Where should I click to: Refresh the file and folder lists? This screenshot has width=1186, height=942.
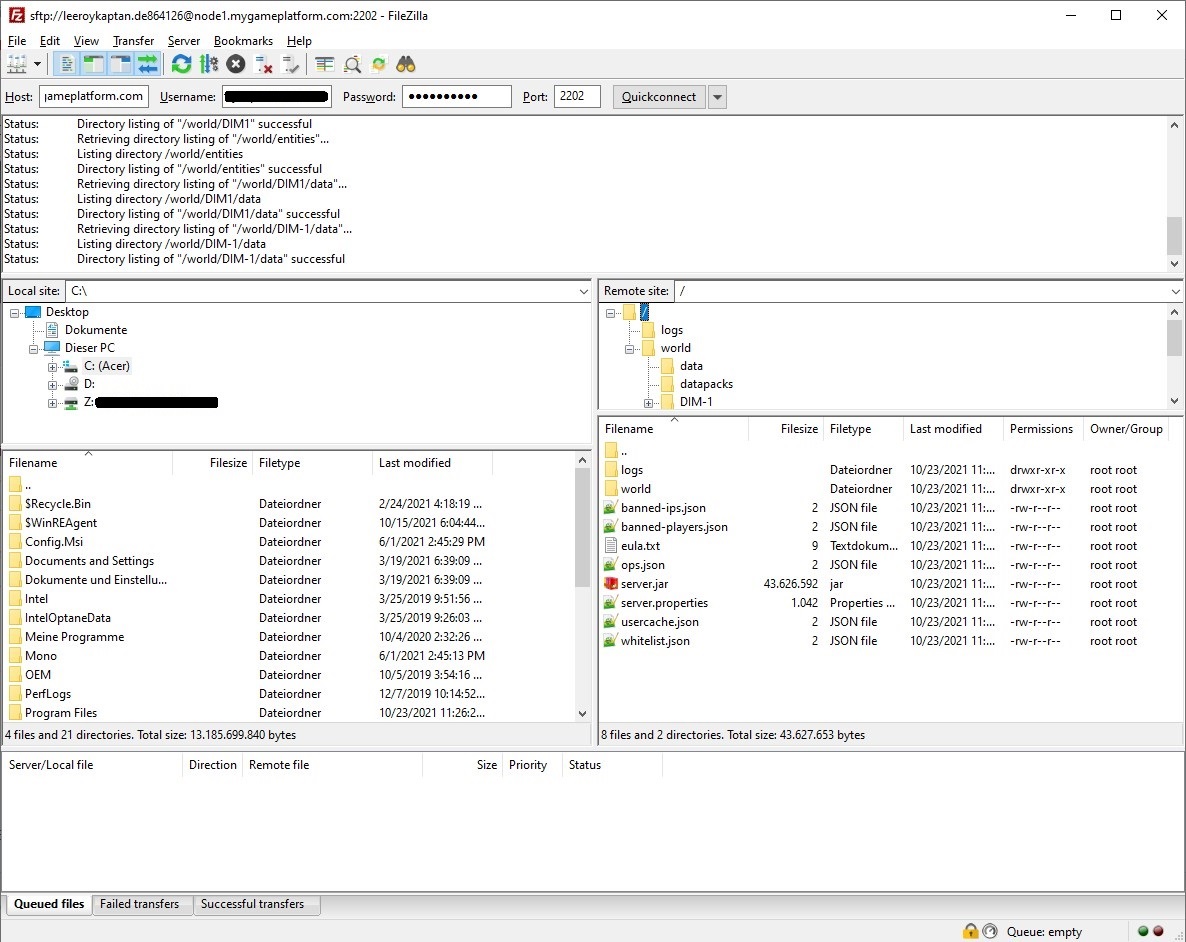point(182,64)
